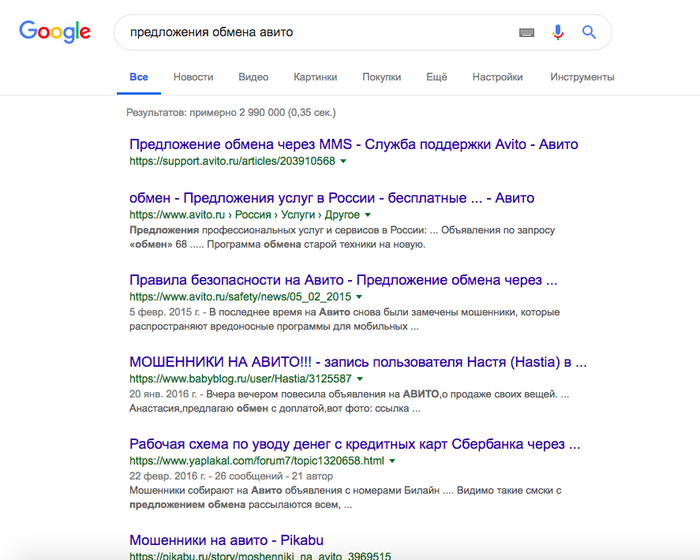Open the Ещё menu
This screenshot has height=560, width=700.
[436, 77]
